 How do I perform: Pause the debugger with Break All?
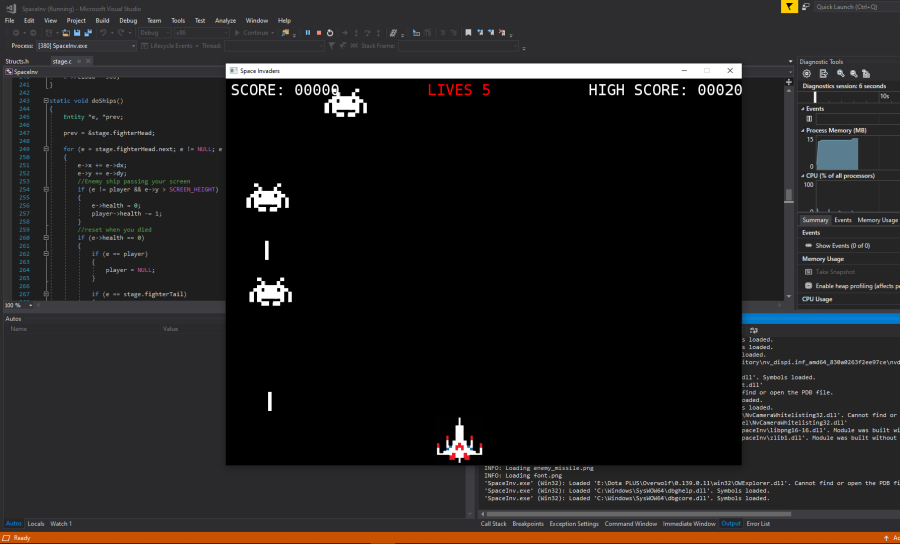(x=308, y=33)
